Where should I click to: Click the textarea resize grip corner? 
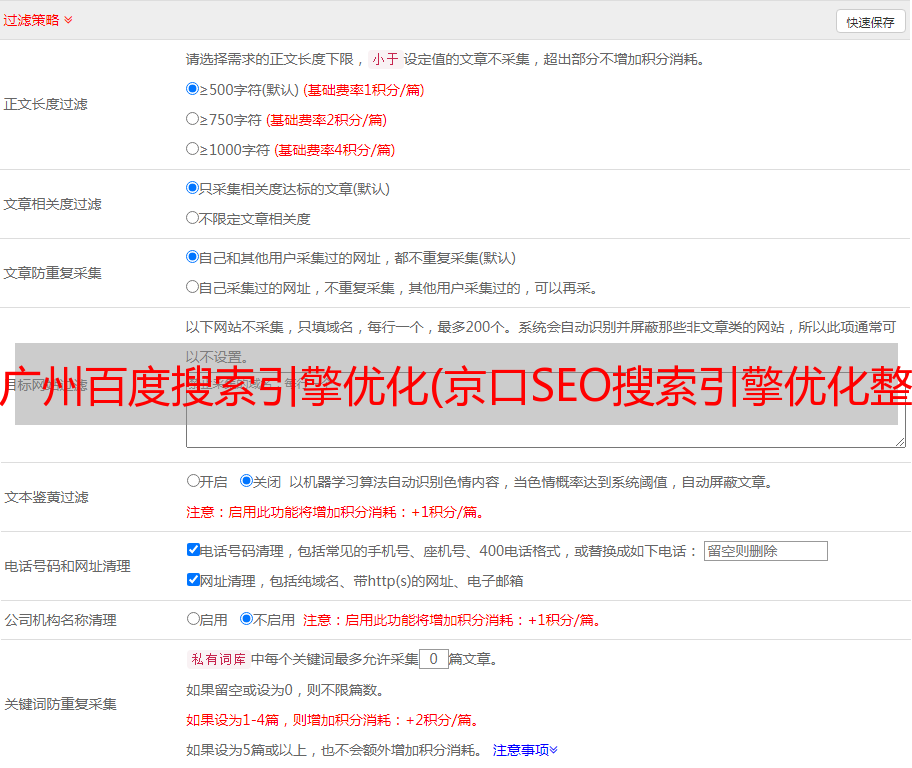pos(900,442)
